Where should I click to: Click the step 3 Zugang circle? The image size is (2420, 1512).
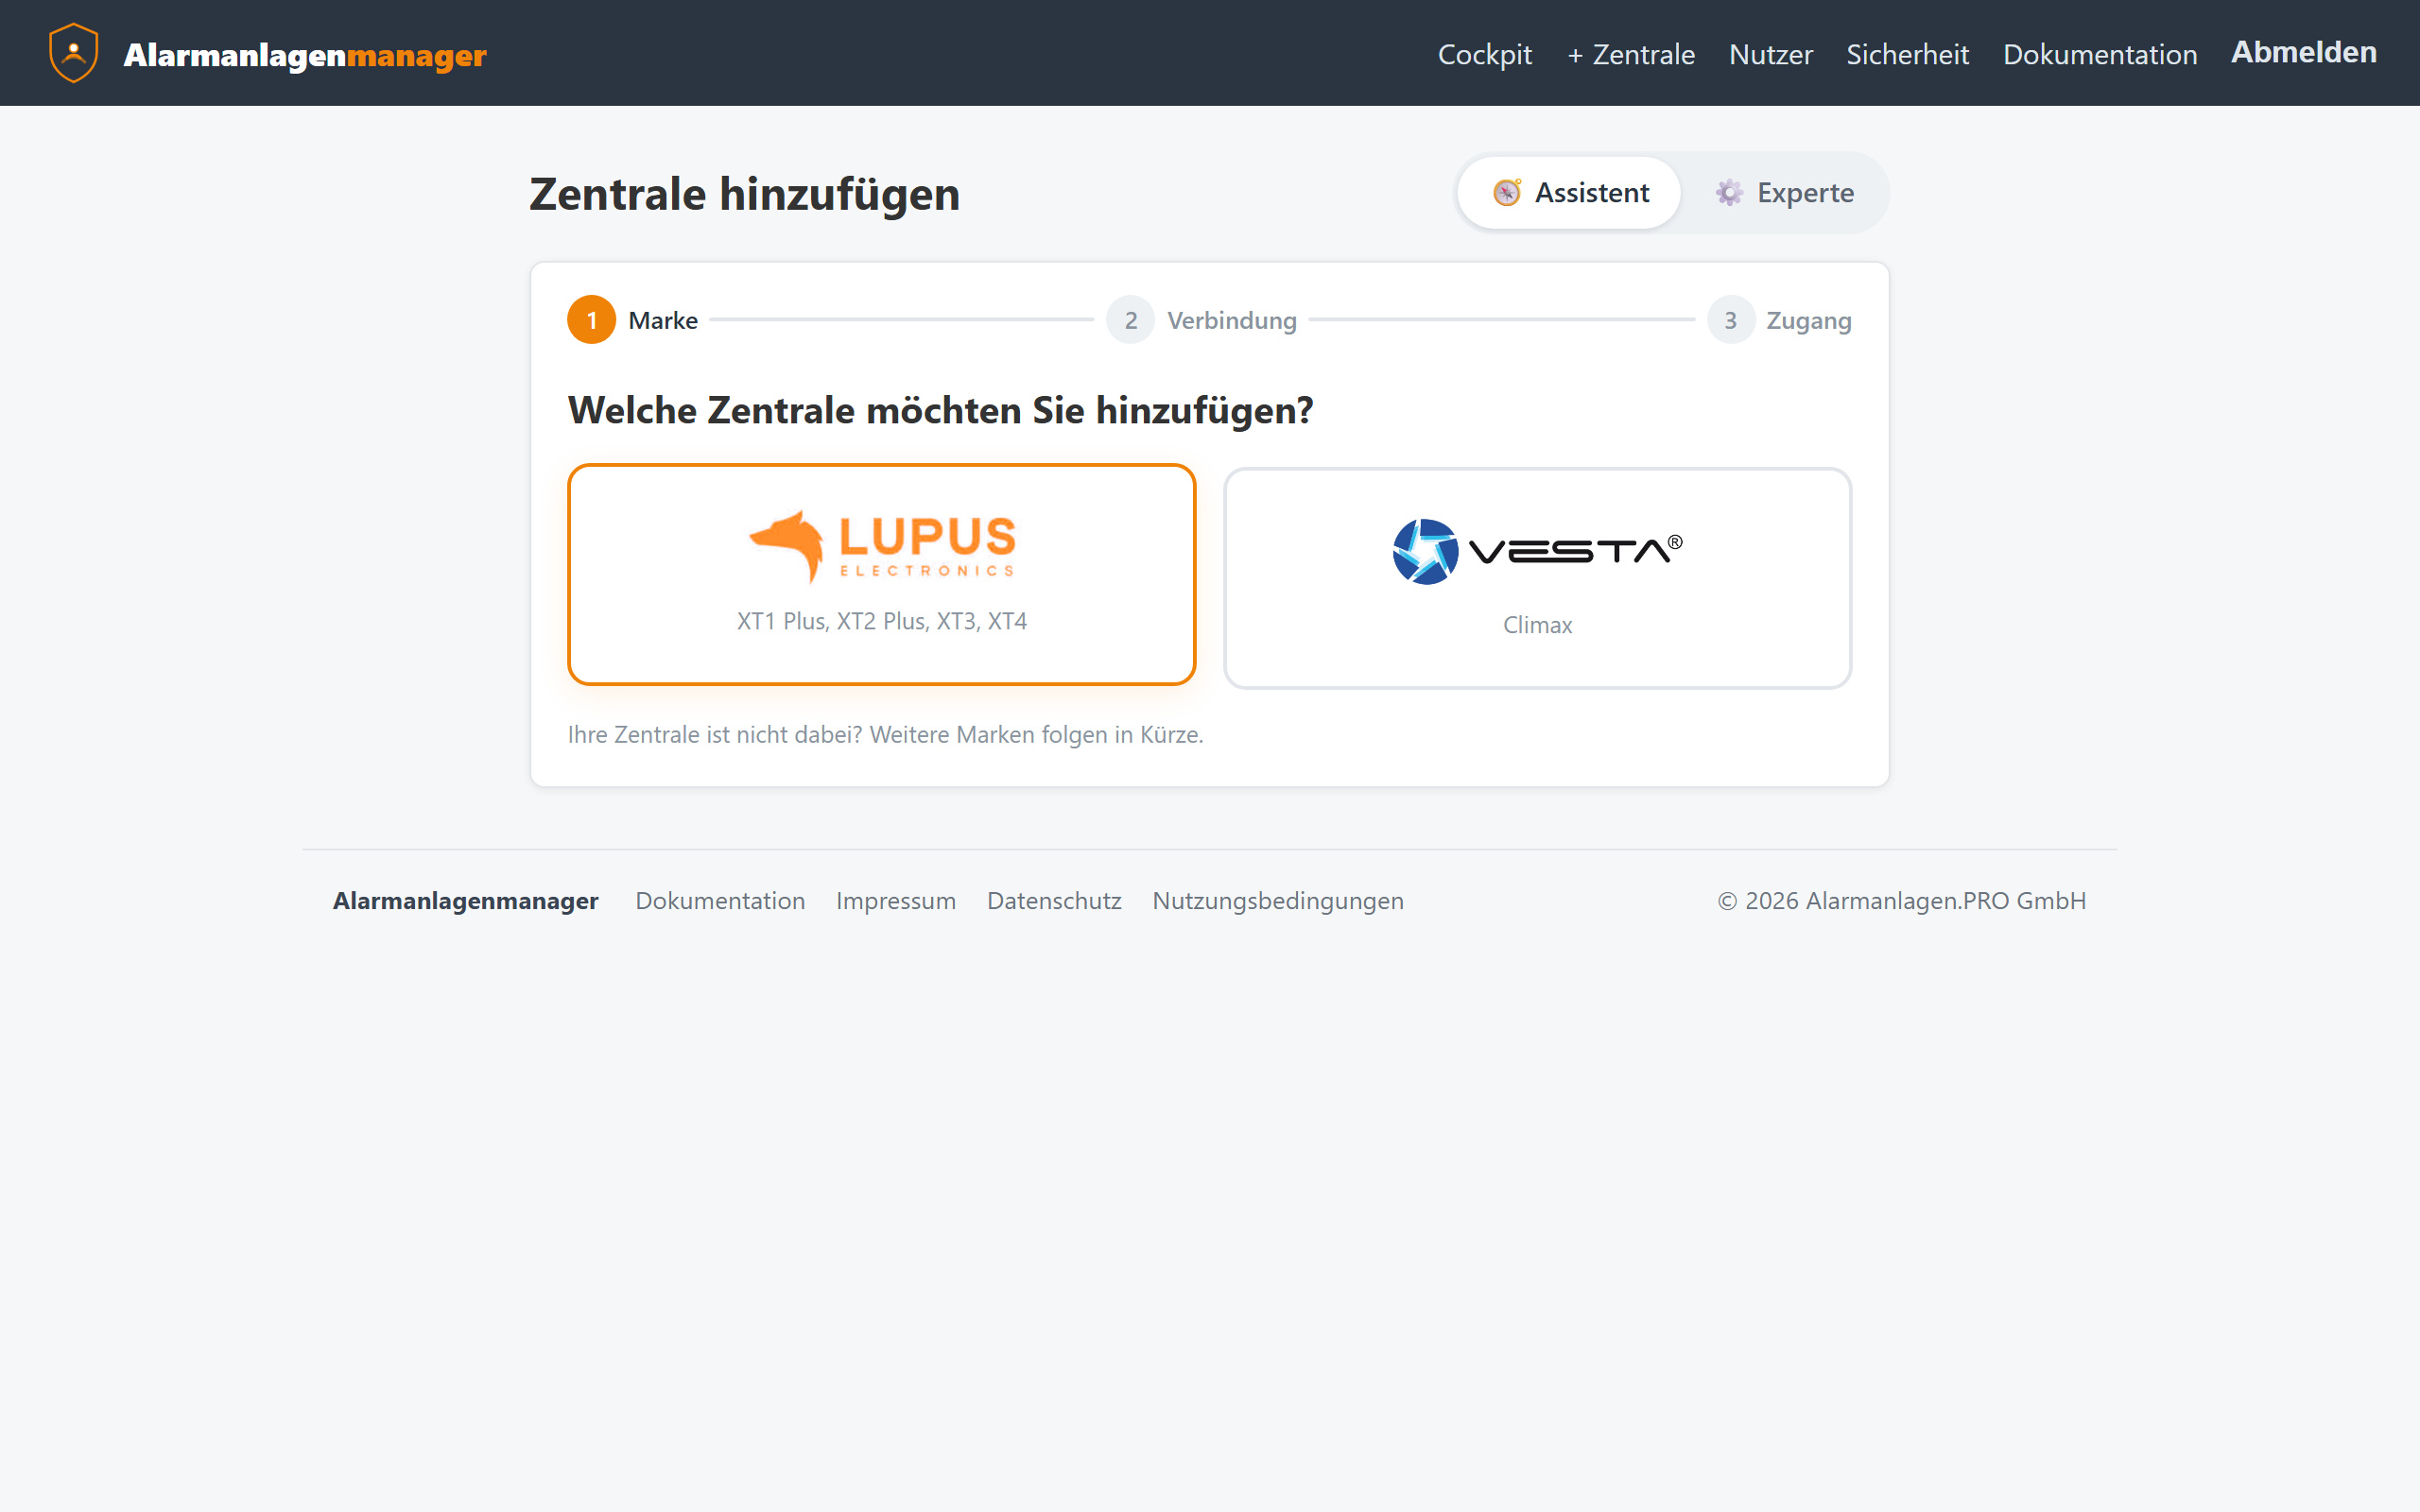[1730, 320]
